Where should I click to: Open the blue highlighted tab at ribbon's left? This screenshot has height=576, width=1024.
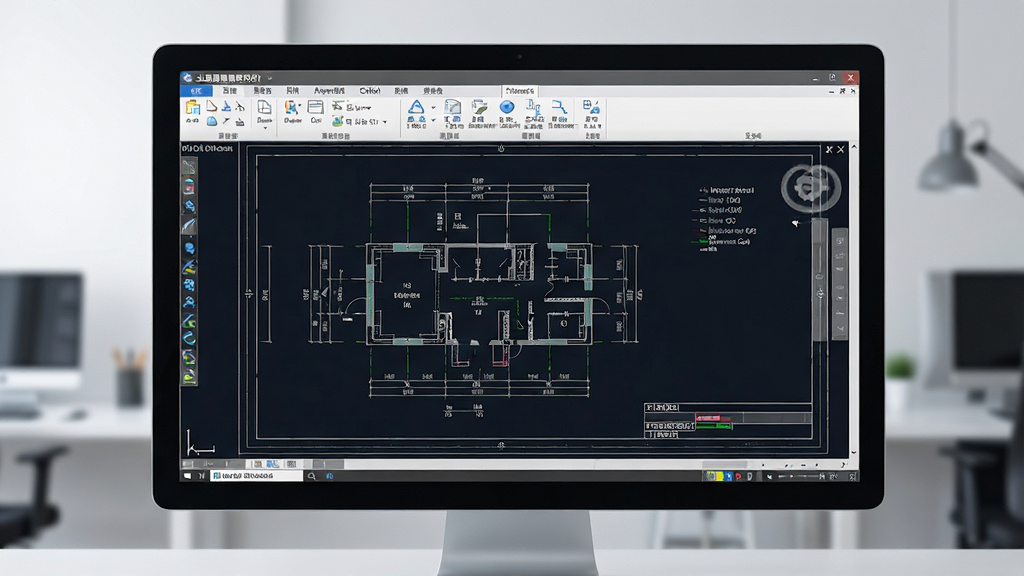pyautogui.click(x=197, y=91)
